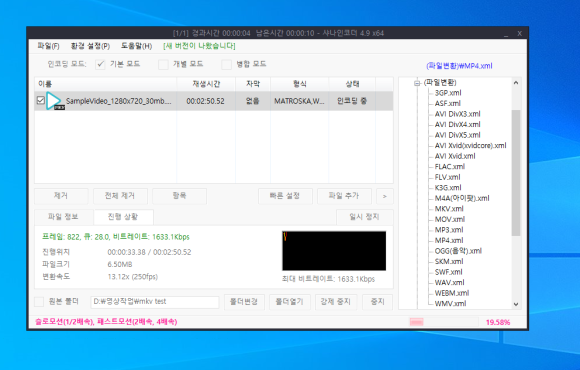Image resolution: width=580 pixels, height=370 pixels.
Task: Click the 파일 추가 button
Action: (344, 196)
